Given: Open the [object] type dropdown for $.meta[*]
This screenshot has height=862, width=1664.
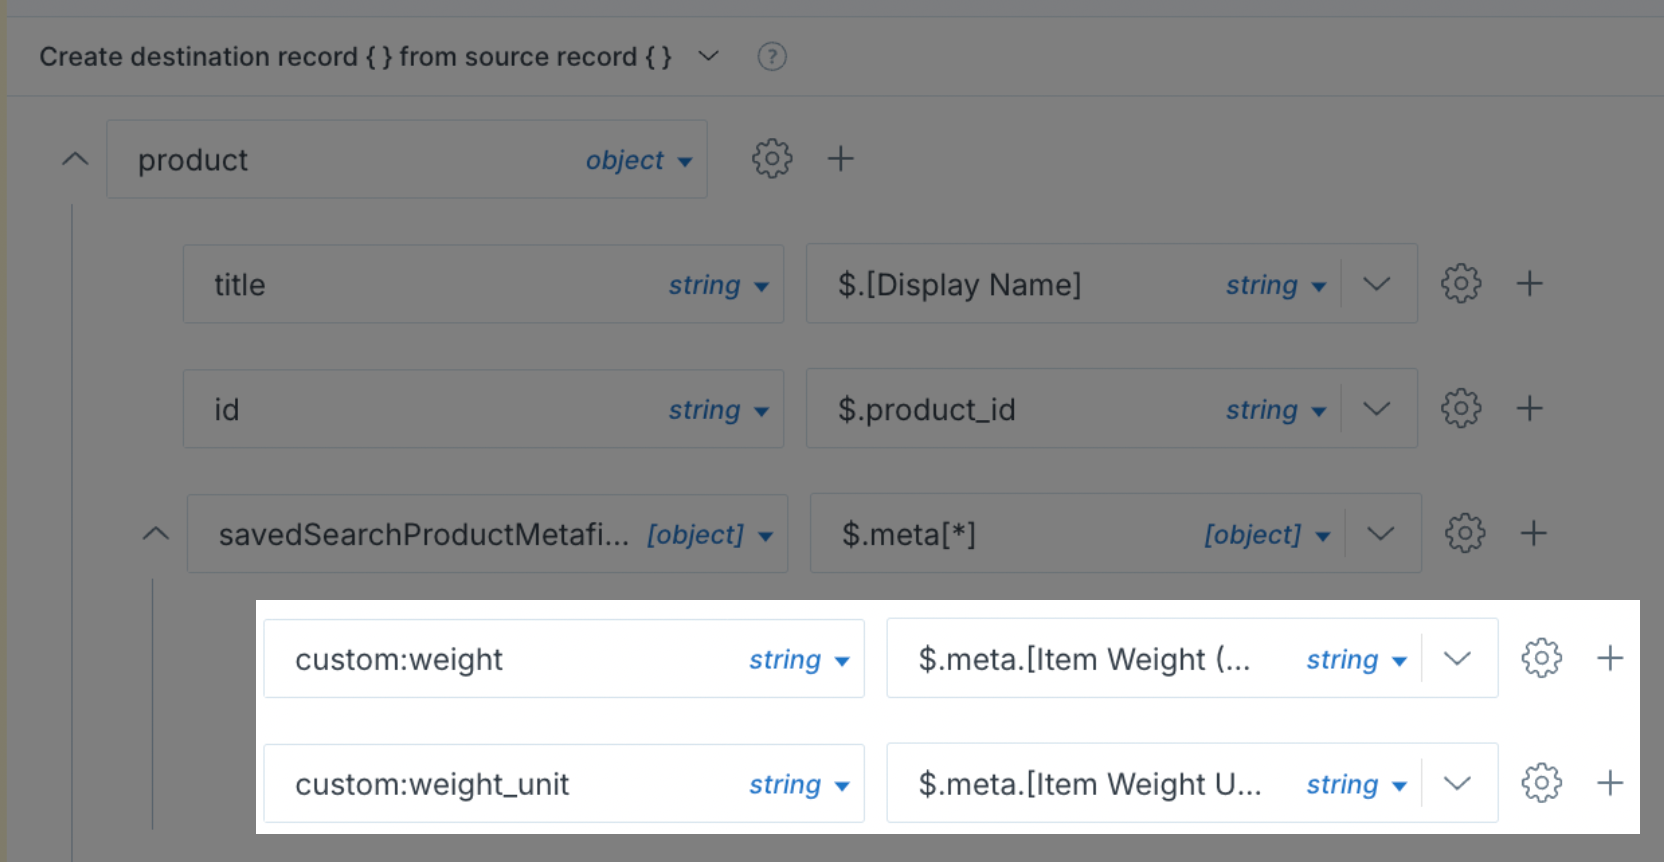Looking at the screenshot, I should [1267, 535].
